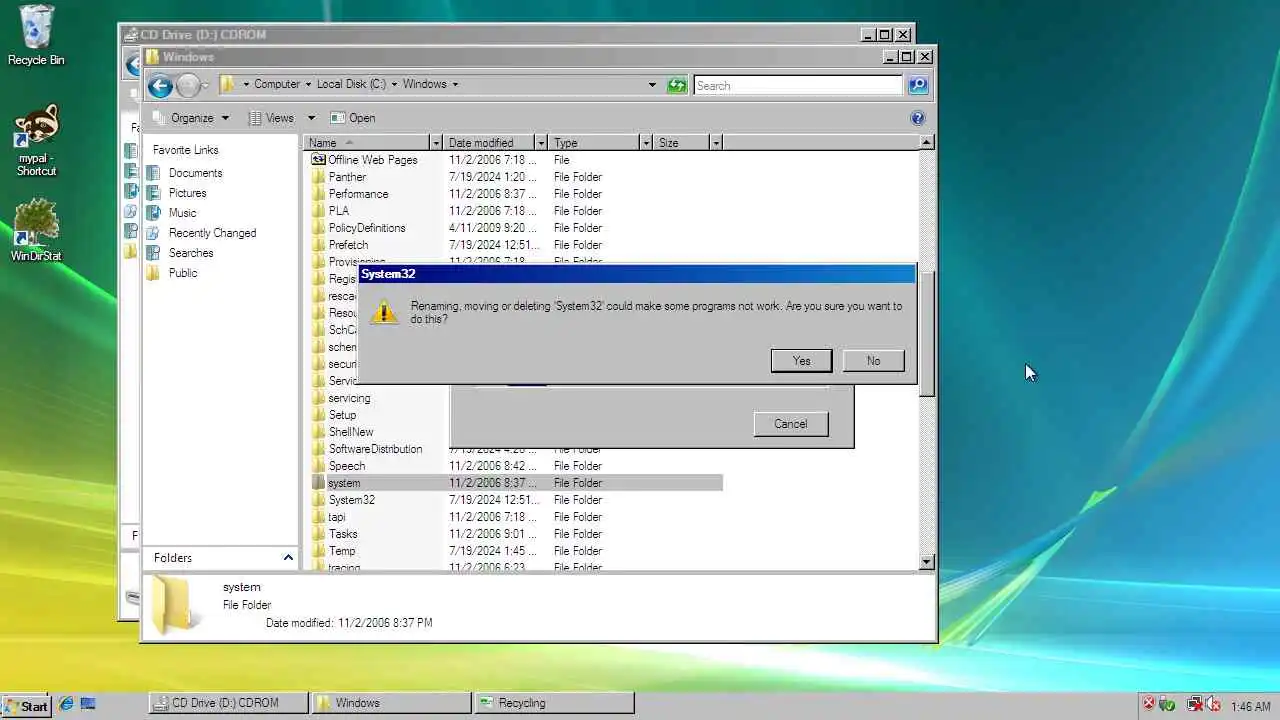The height and width of the screenshot is (720, 1280).
Task: Open the Start button
Action: (x=26, y=705)
